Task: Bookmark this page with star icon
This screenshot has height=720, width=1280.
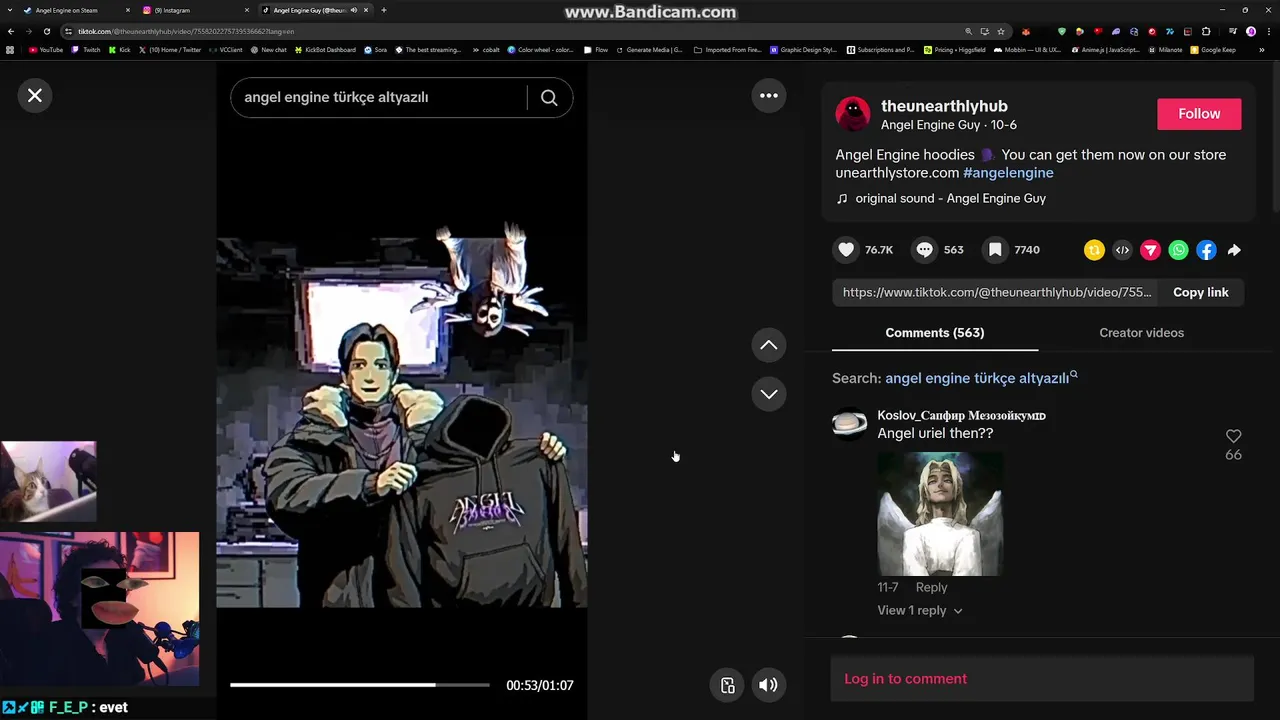Action: click(1001, 31)
